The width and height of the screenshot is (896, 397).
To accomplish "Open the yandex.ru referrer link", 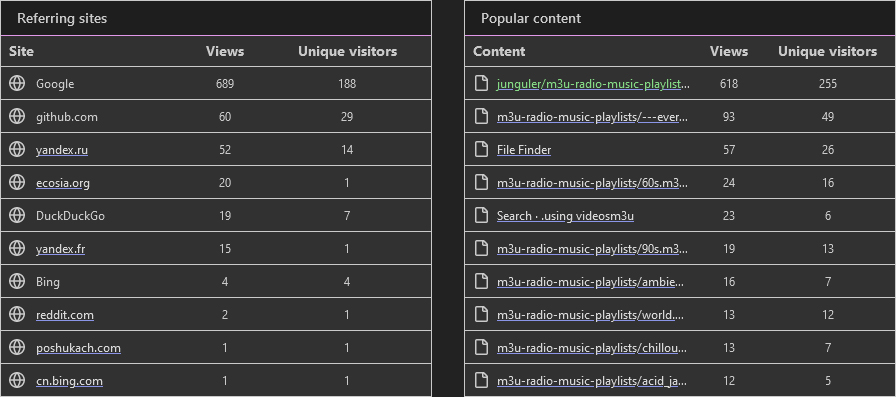I will [62, 150].
